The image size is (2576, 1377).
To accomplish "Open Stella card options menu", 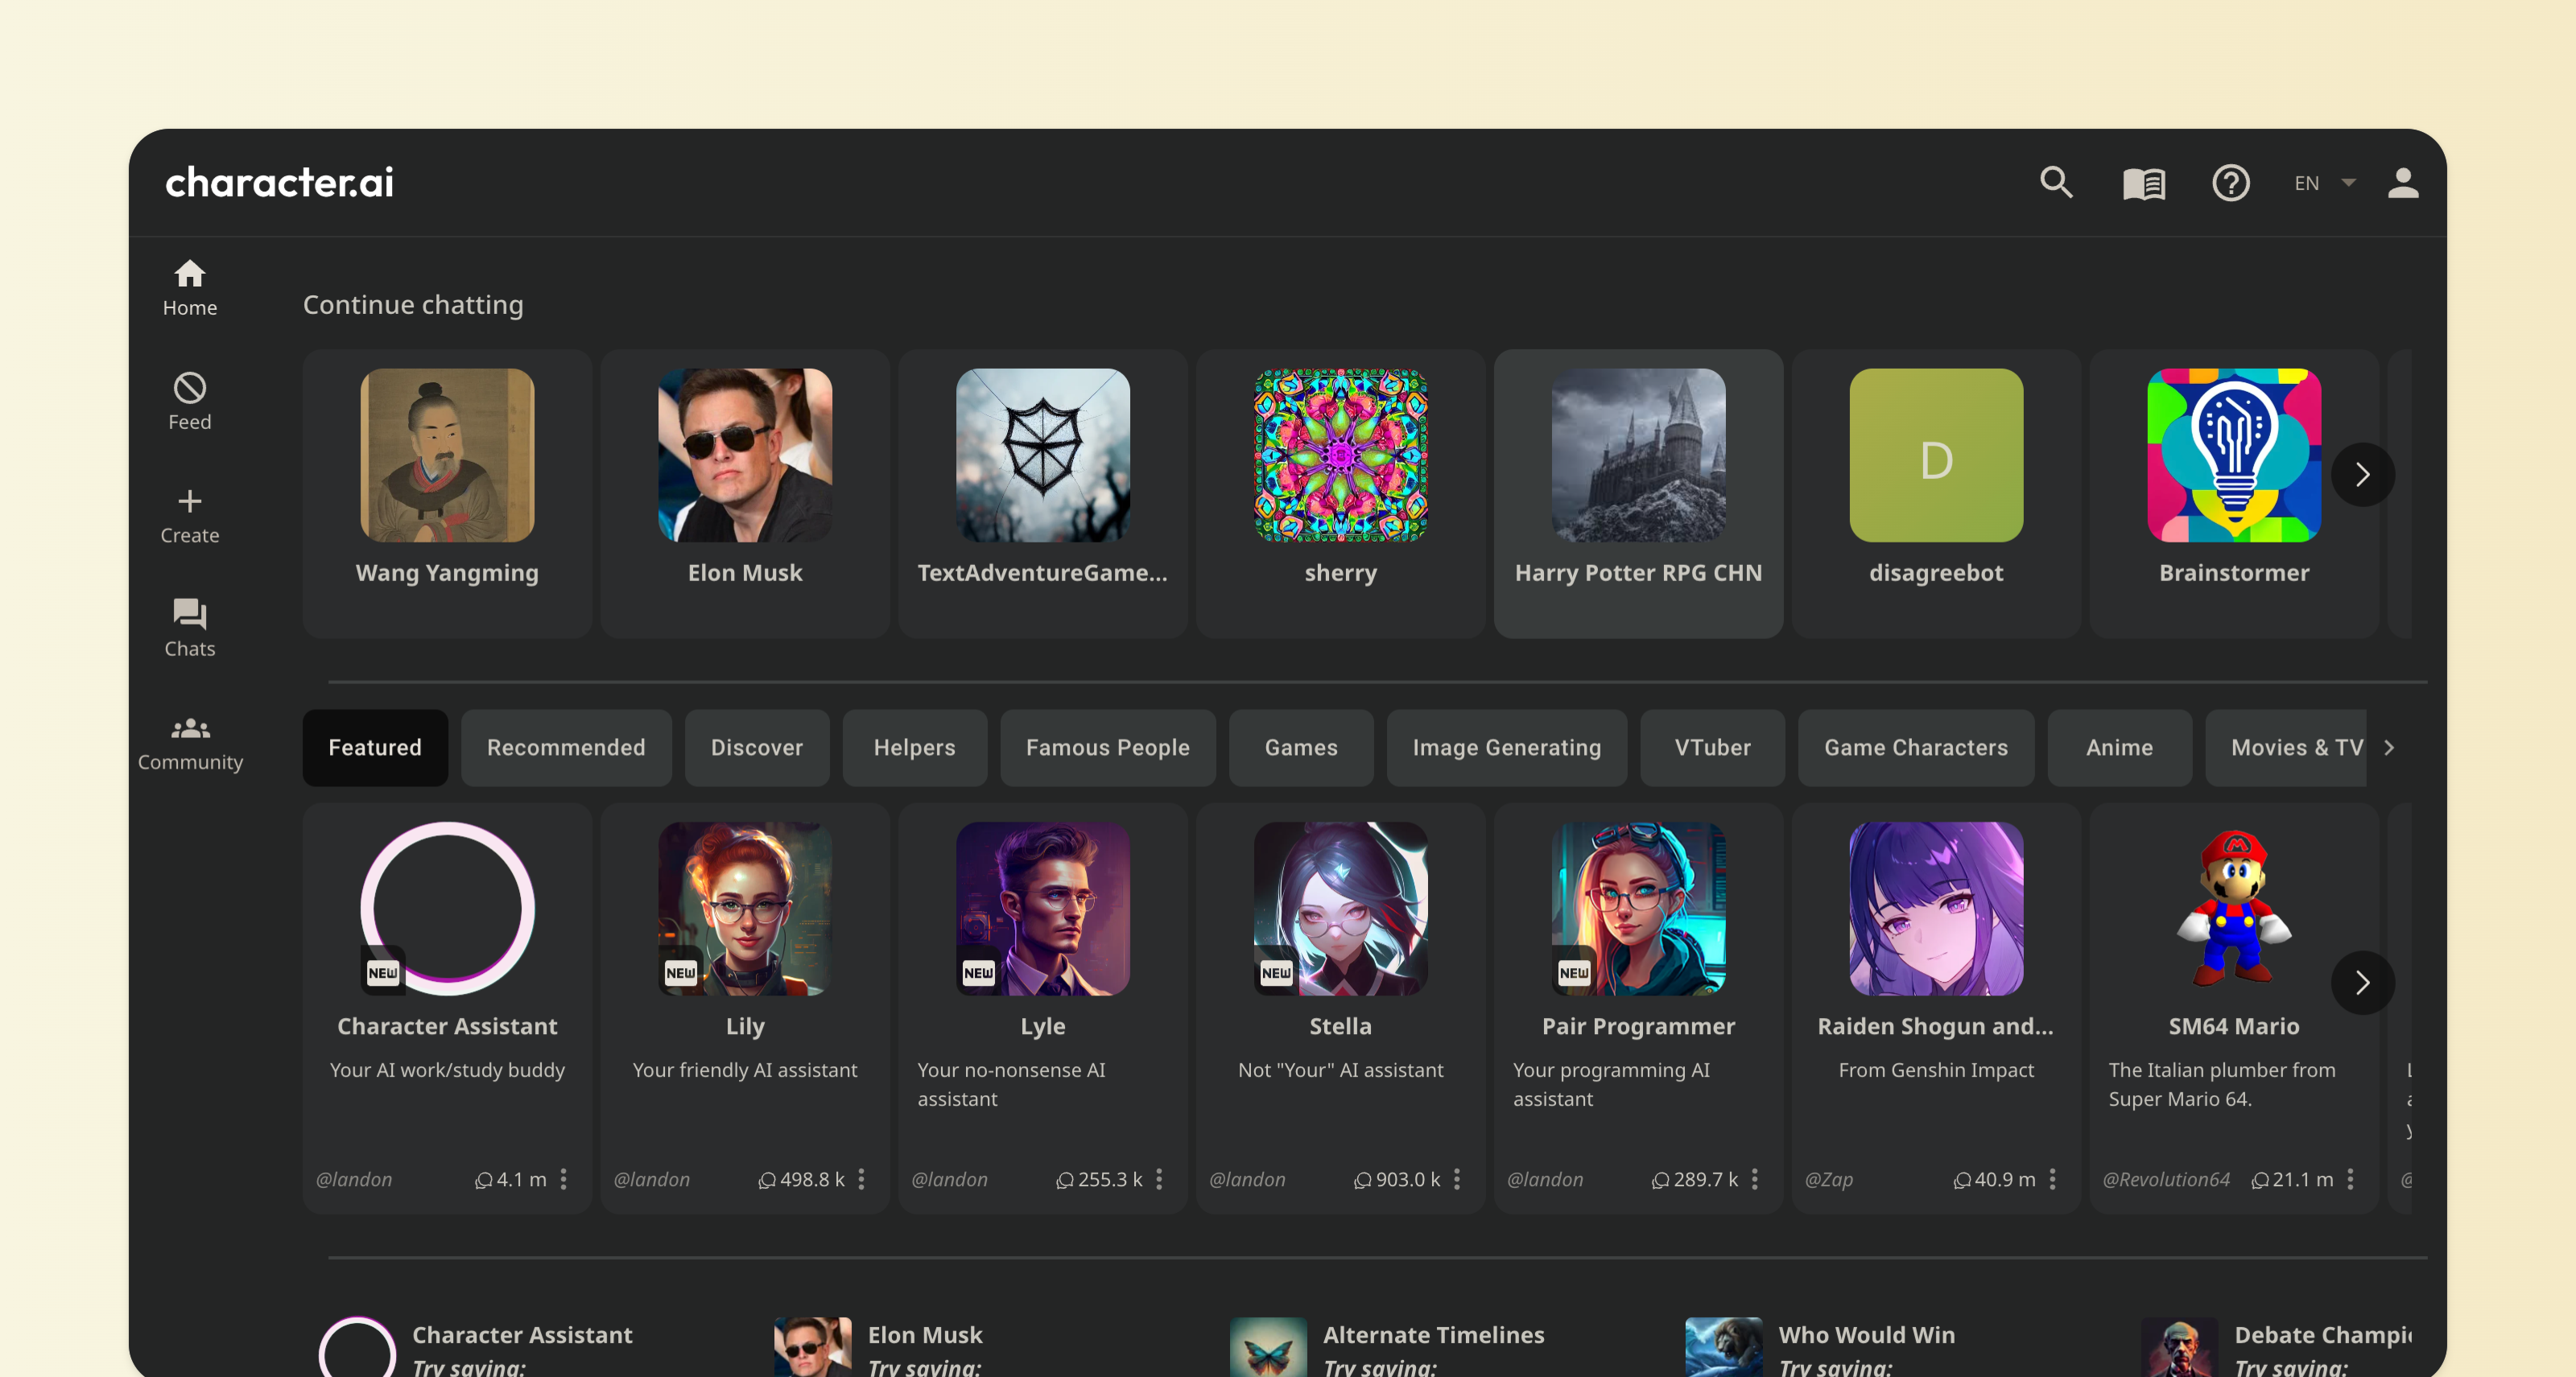I will tap(1457, 1180).
